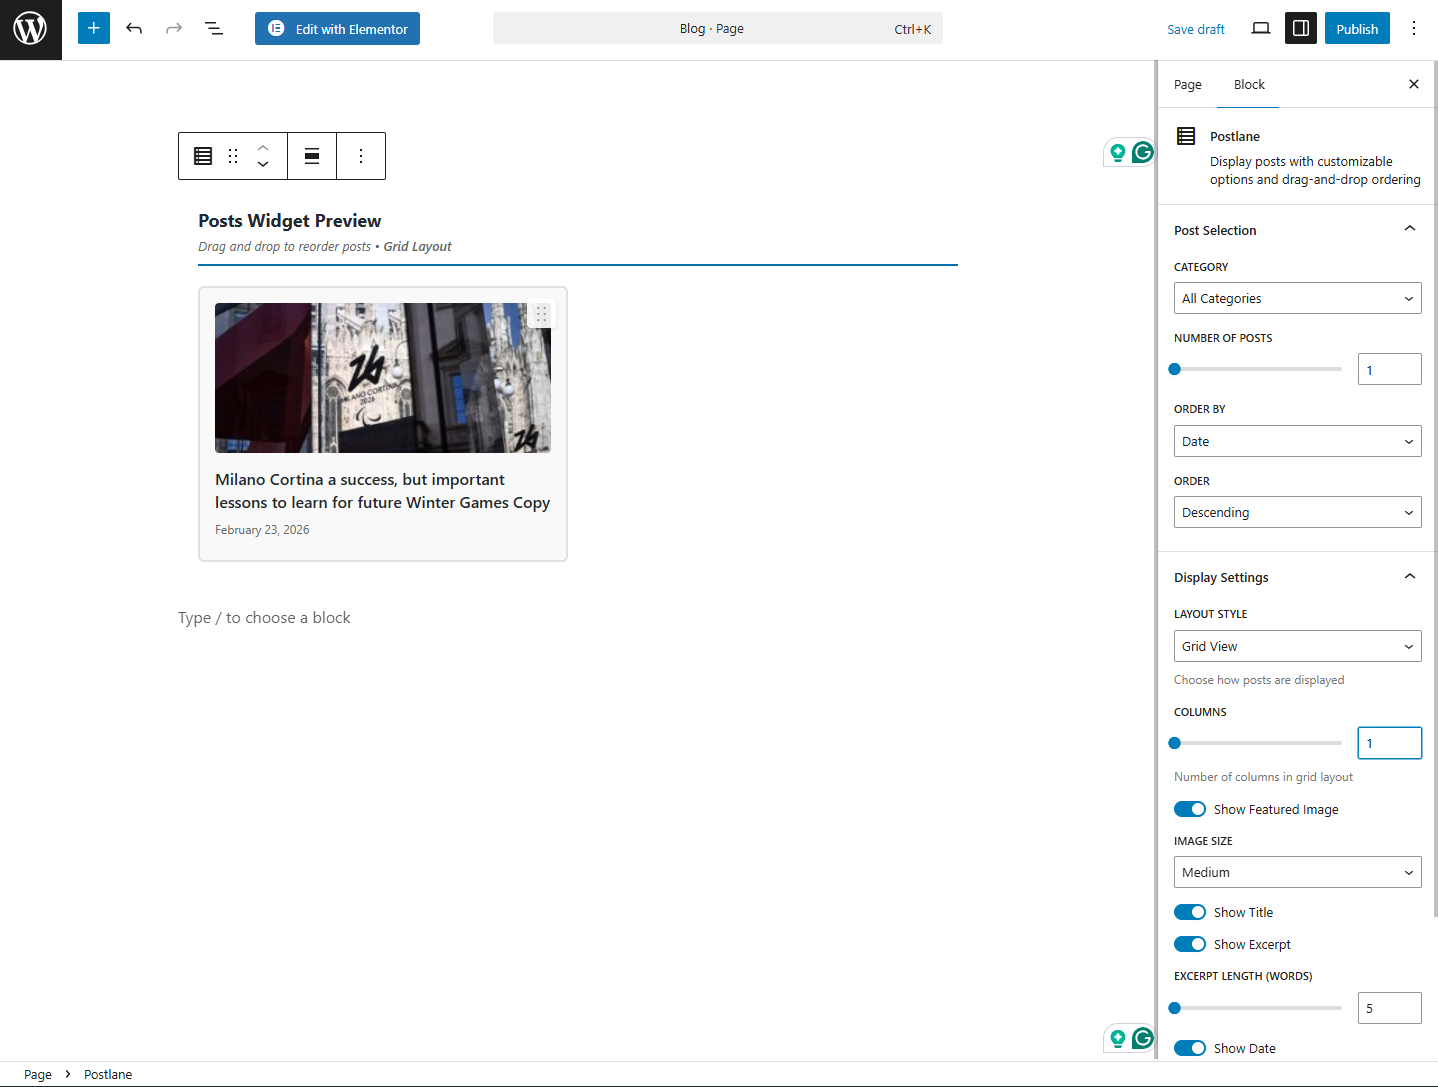This screenshot has height=1087, width=1438.
Task: Click the undo arrow icon
Action: 134,29
